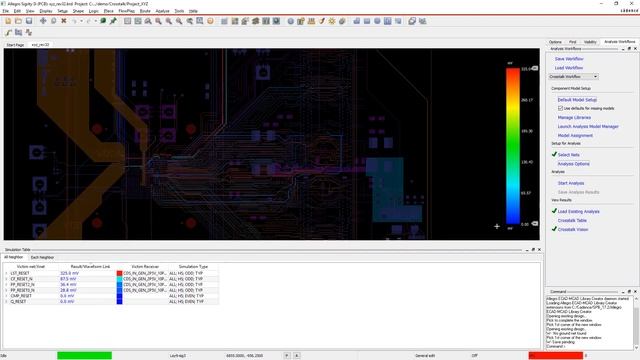This screenshot has width=640, height=360.
Task: Open the Crosstalk Workflow dropdown
Action: [573, 76]
